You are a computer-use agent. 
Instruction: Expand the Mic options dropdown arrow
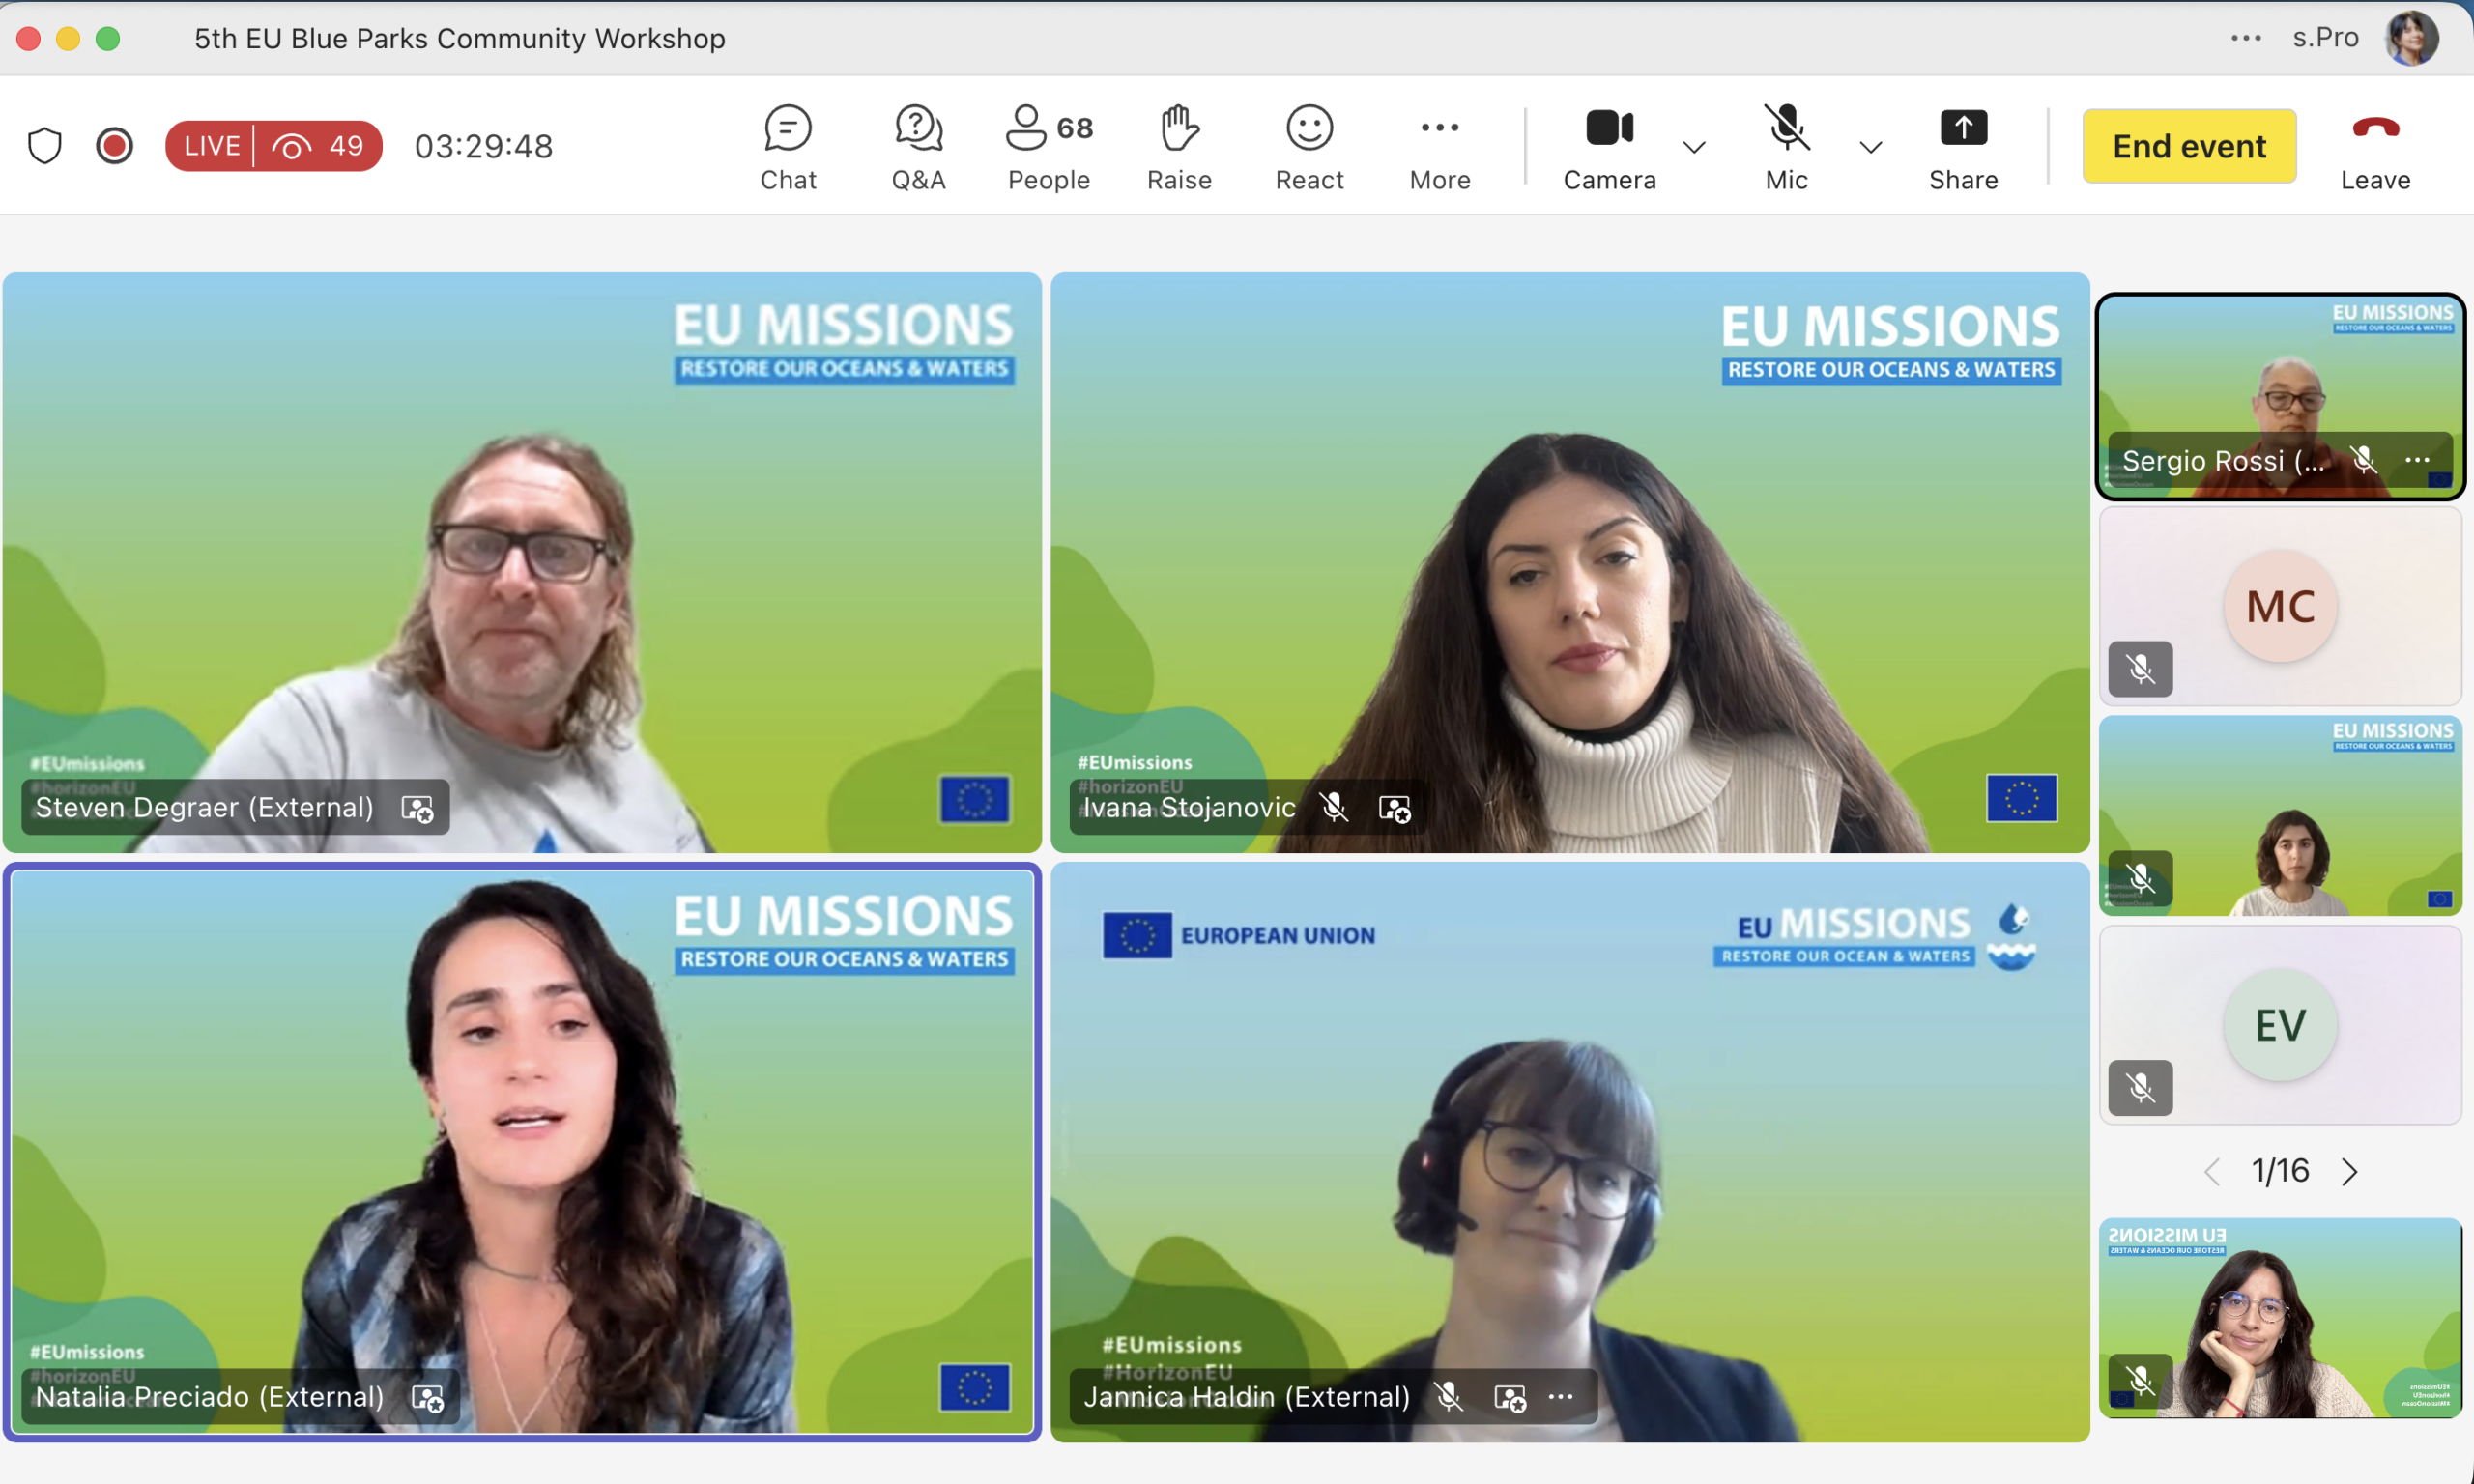pos(1871,148)
